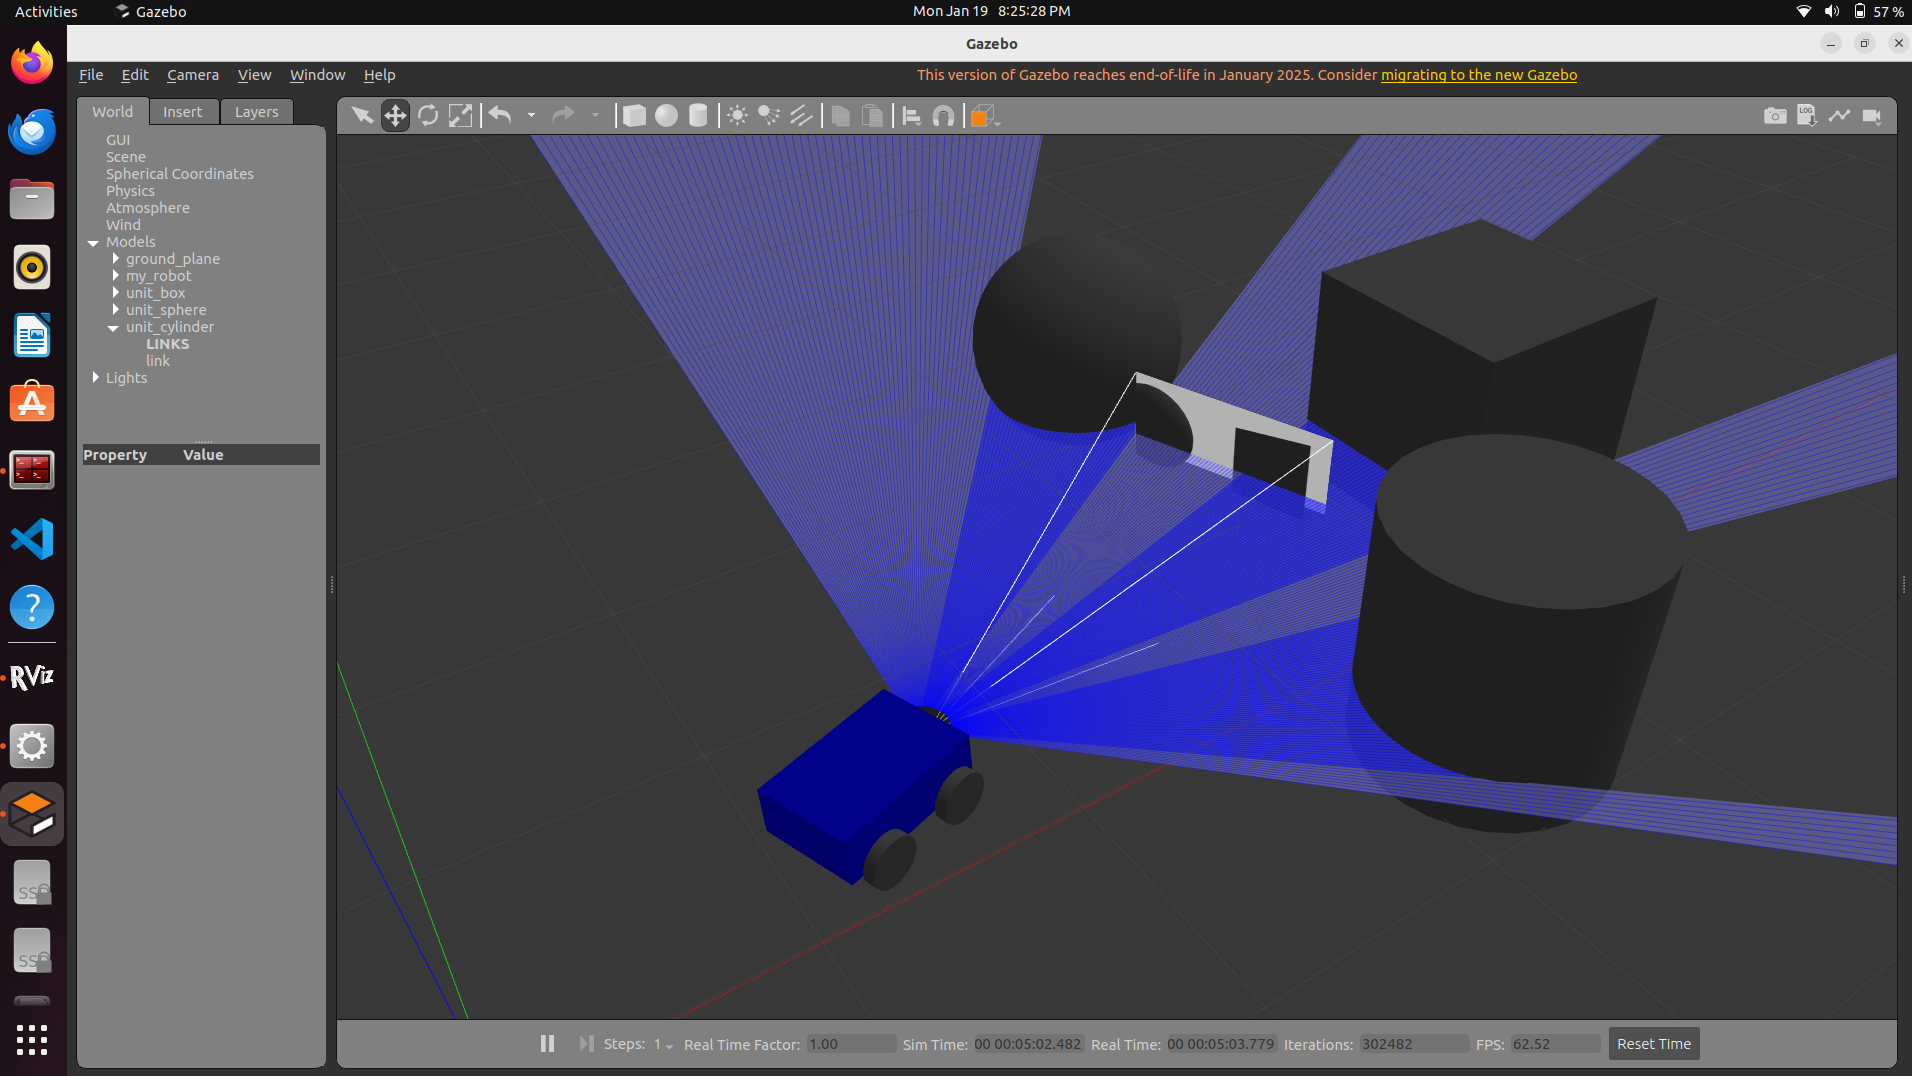Open the Camera menu
Image resolution: width=1912 pixels, height=1076 pixels.
pyautogui.click(x=193, y=75)
